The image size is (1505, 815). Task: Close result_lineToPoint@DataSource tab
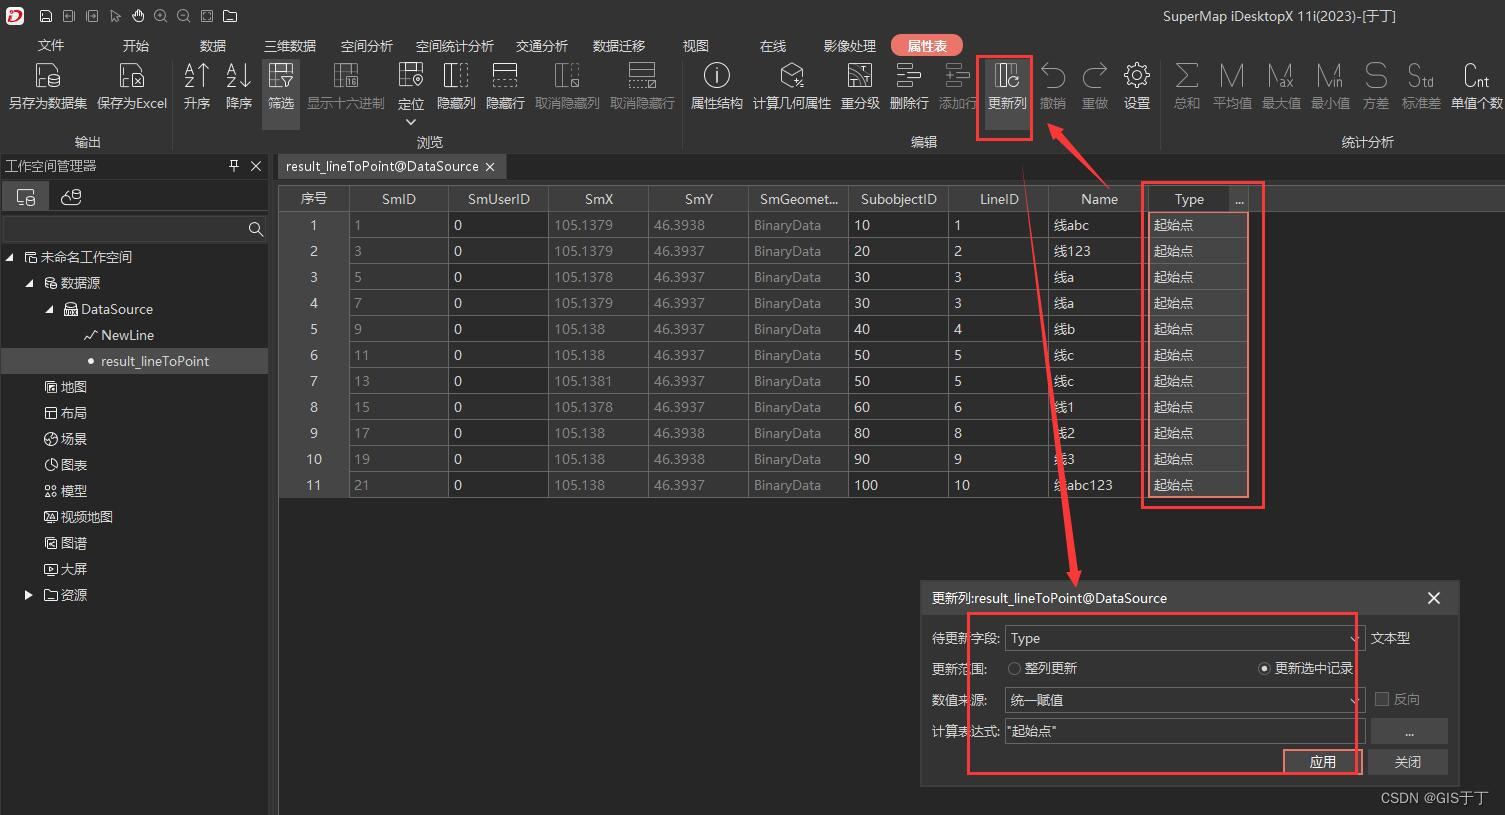[x=490, y=167]
